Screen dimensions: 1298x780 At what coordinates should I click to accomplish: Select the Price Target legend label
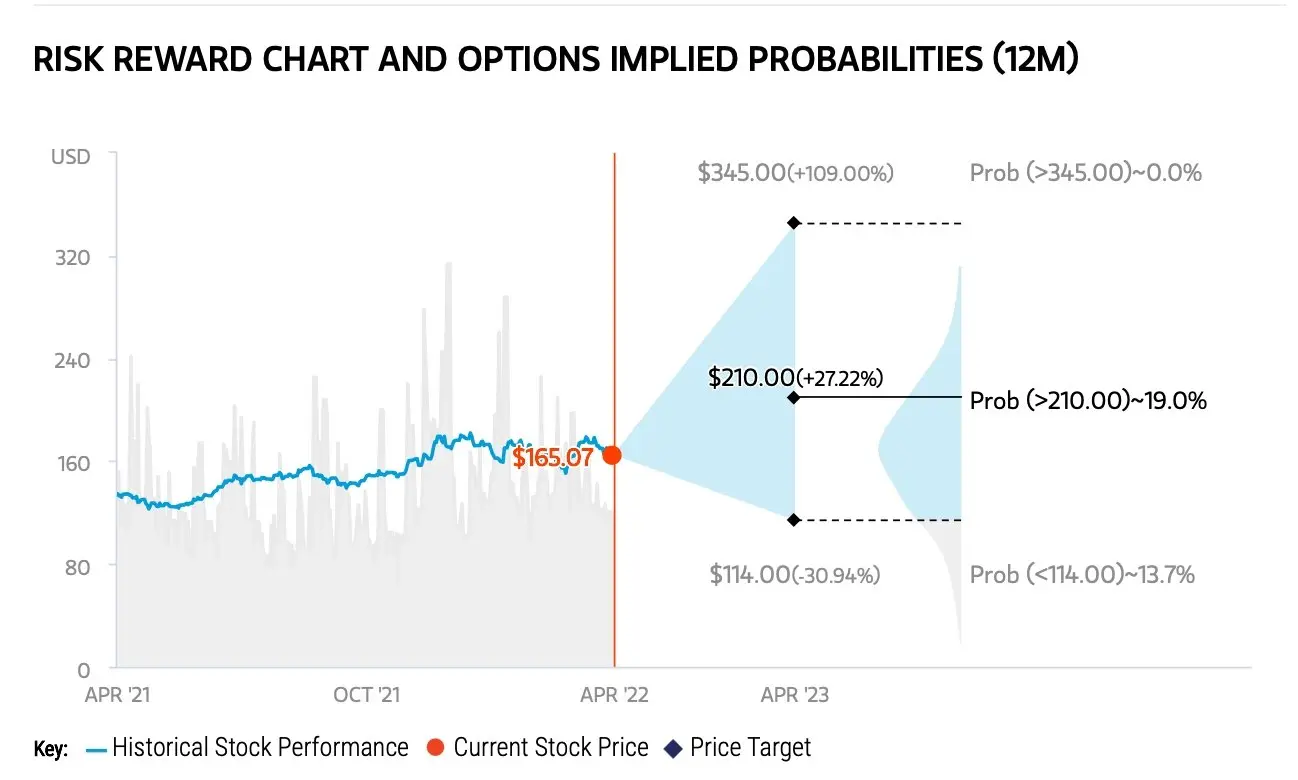(750, 747)
